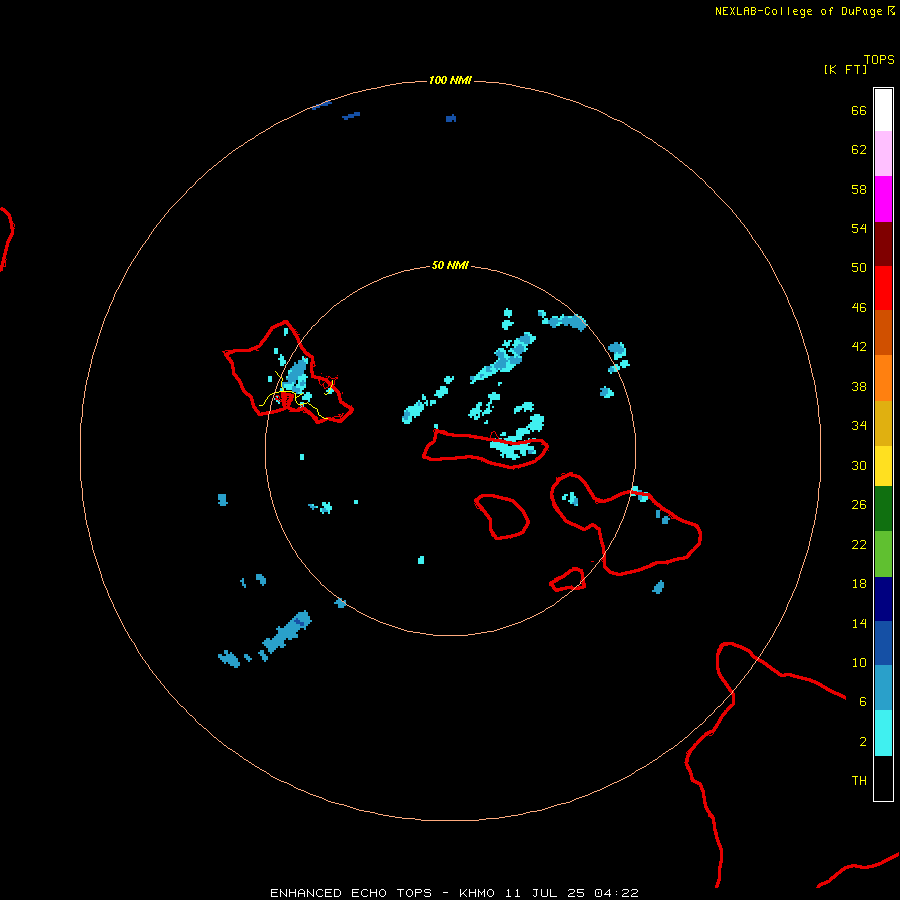Click the large echo band southwest of Oahu
This screenshot has width=900, height=900.
click(286, 631)
